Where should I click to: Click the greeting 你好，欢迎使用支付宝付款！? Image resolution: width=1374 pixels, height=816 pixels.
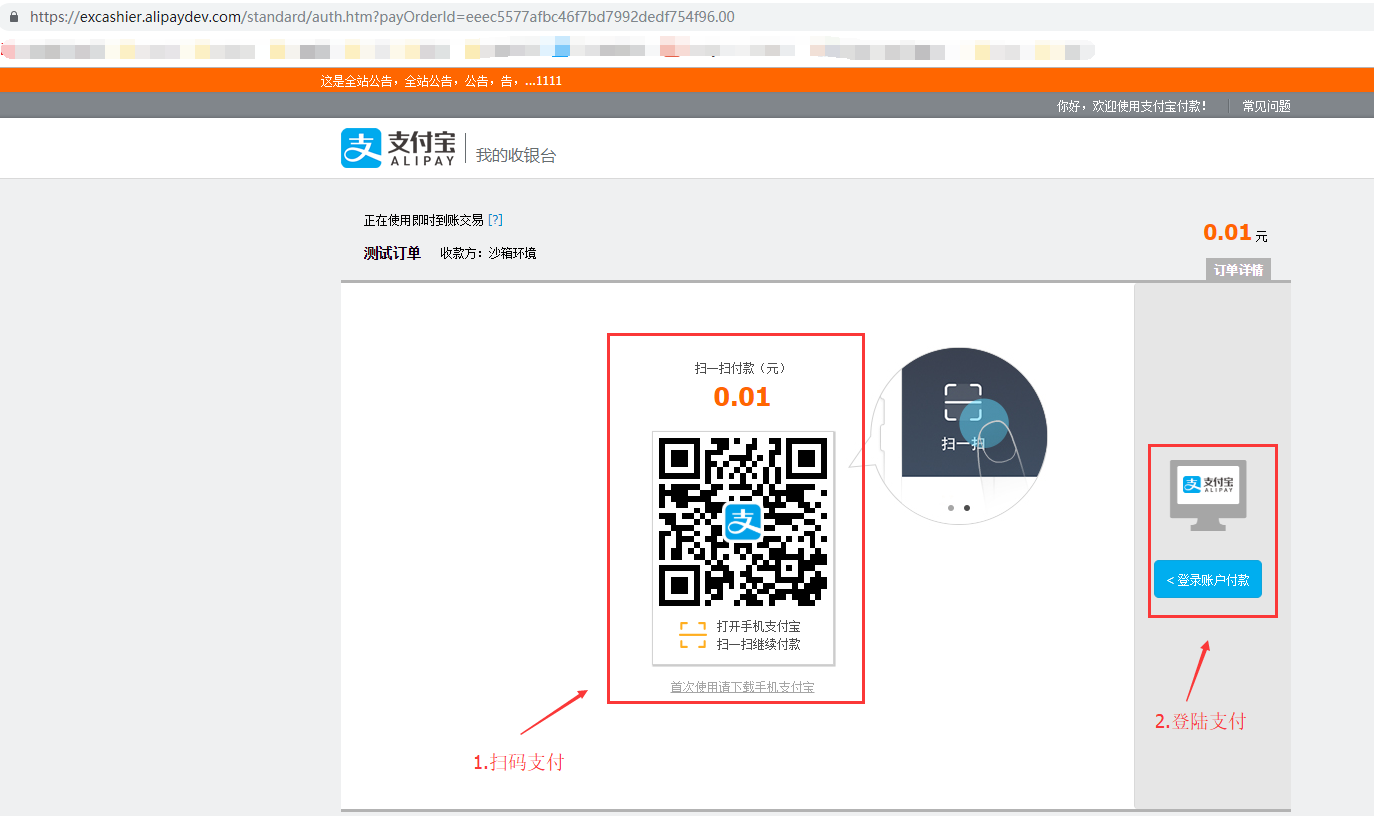click(1132, 106)
